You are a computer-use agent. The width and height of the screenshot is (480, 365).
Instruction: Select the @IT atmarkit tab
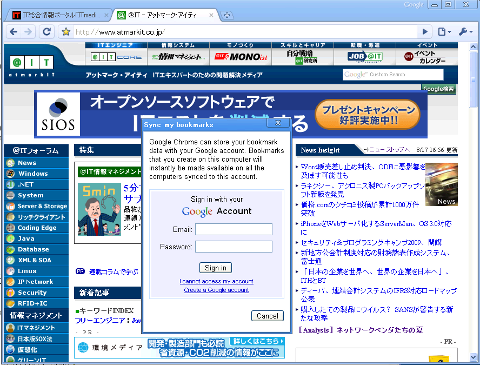click(x=162, y=15)
